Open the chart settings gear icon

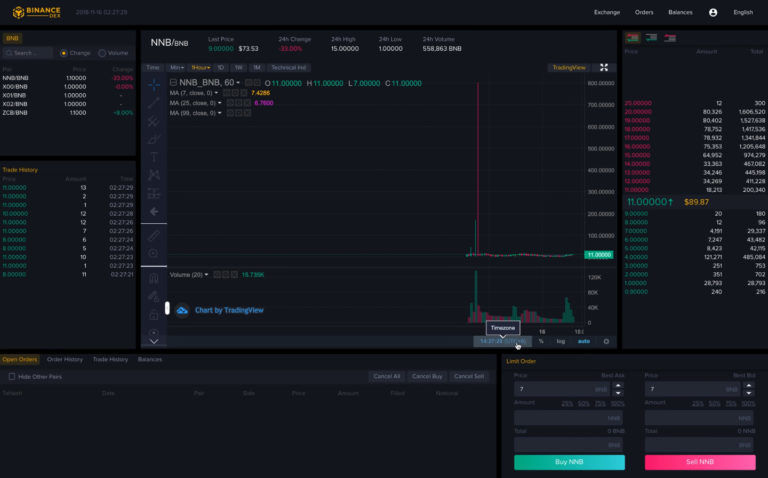[x=606, y=341]
